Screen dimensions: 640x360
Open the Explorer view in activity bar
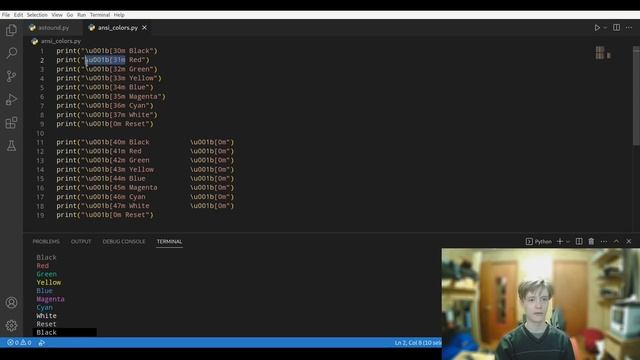pos(11,30)
